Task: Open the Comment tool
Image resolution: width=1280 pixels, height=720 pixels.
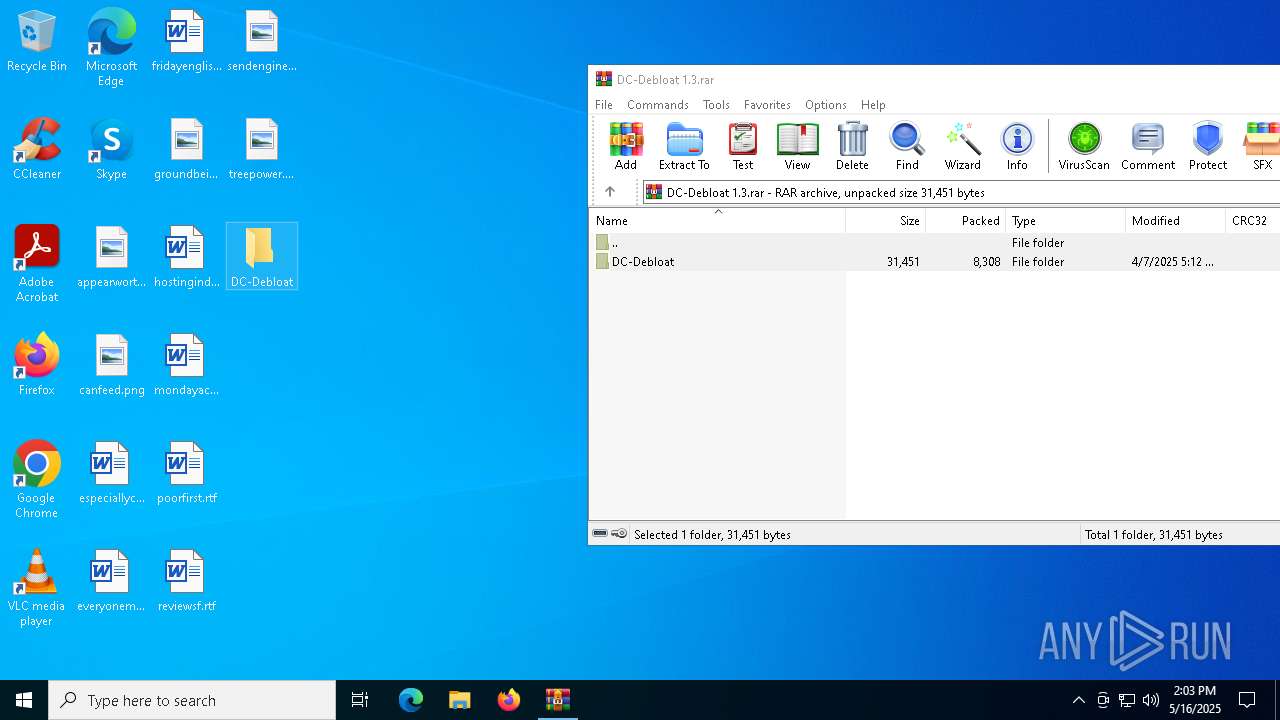Action: [1148, 146]
